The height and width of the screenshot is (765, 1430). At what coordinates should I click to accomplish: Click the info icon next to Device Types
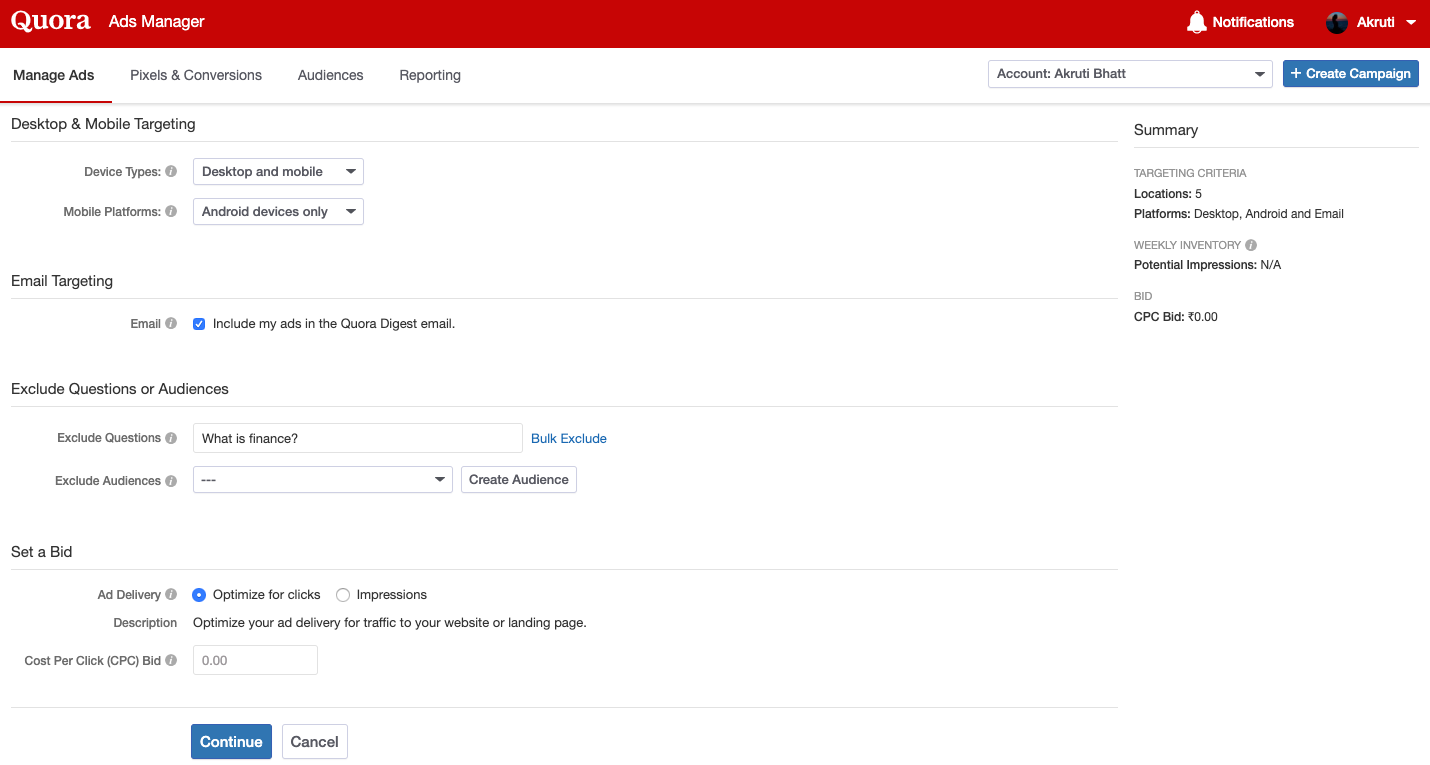171,172
